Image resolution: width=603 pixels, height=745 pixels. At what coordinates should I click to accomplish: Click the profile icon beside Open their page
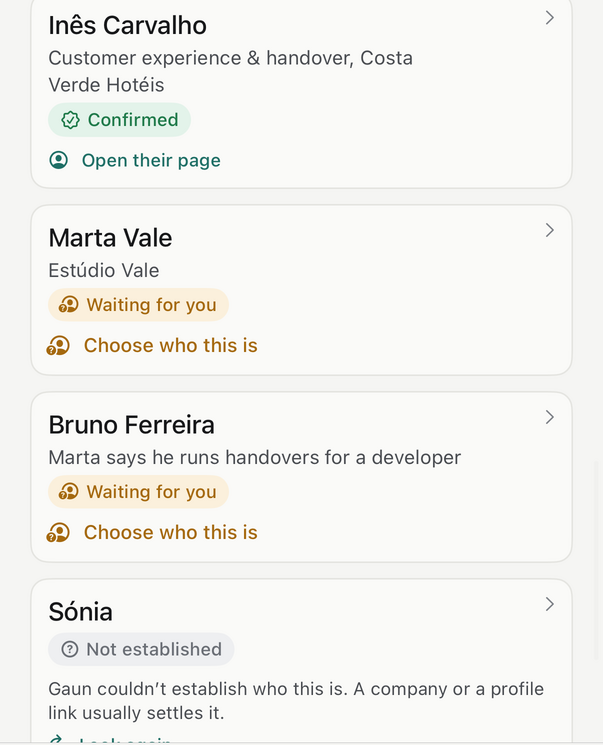click(x=58, y=160)
